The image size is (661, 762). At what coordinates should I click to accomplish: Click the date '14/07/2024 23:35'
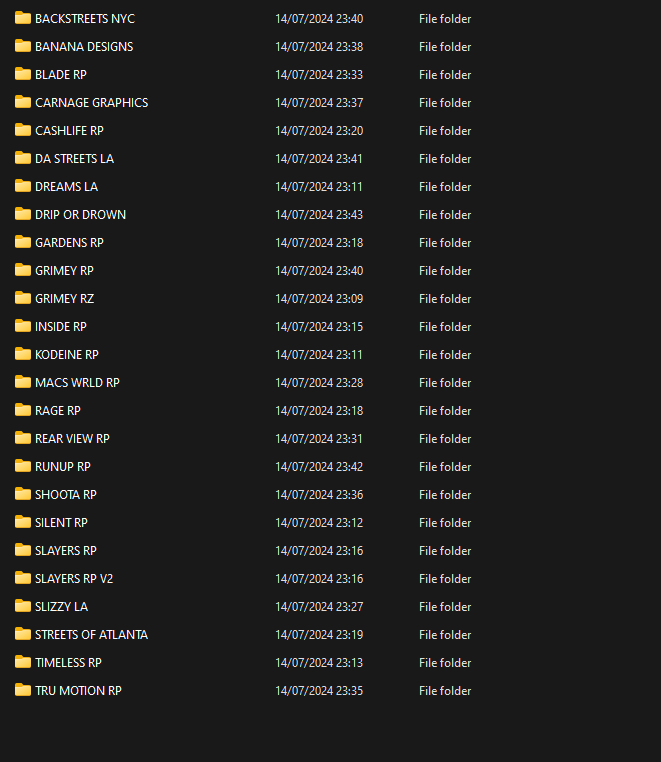[x=319, y=691]
